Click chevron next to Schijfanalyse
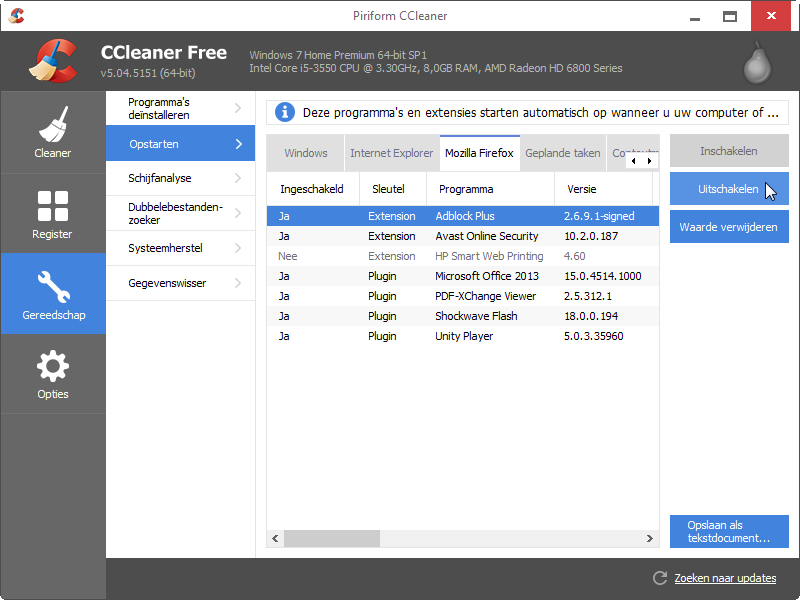 238,178
